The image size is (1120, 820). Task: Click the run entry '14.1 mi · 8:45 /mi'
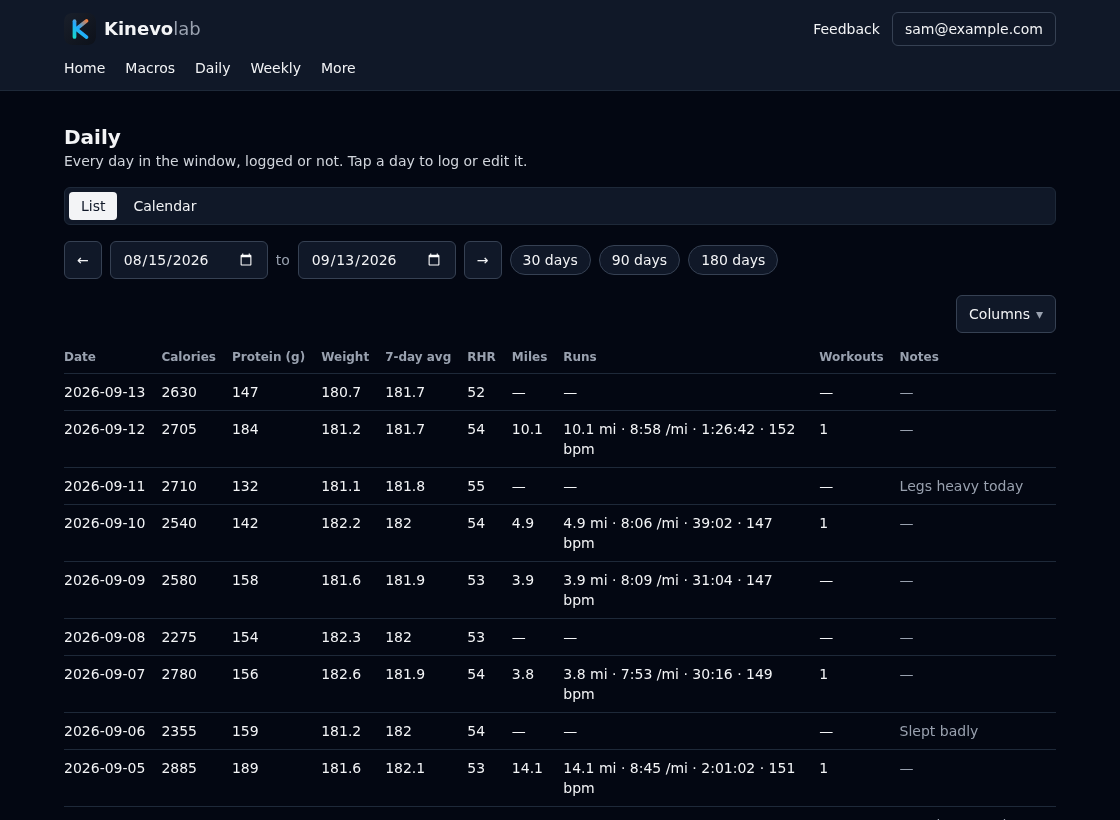click(679, 779)
